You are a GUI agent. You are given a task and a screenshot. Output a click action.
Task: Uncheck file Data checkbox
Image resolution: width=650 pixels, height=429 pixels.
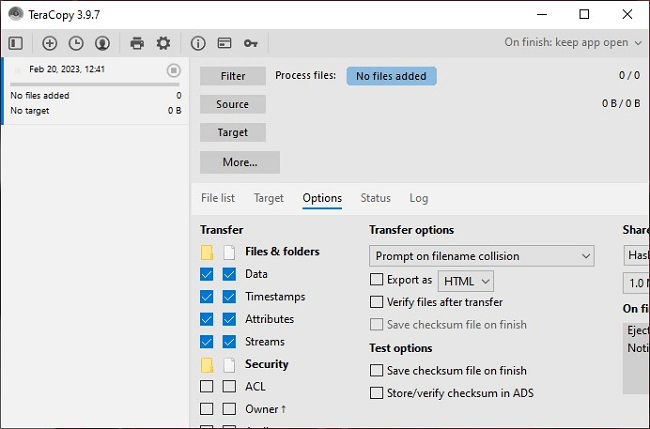coord(229,274)
